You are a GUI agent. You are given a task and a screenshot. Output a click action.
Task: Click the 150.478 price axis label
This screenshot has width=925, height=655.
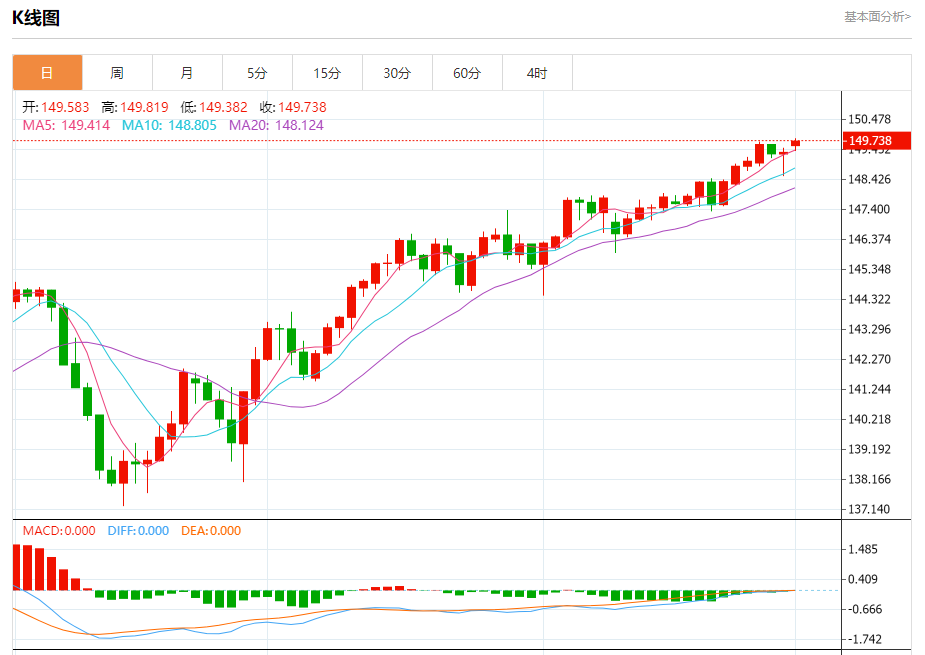tap(870, 119)
